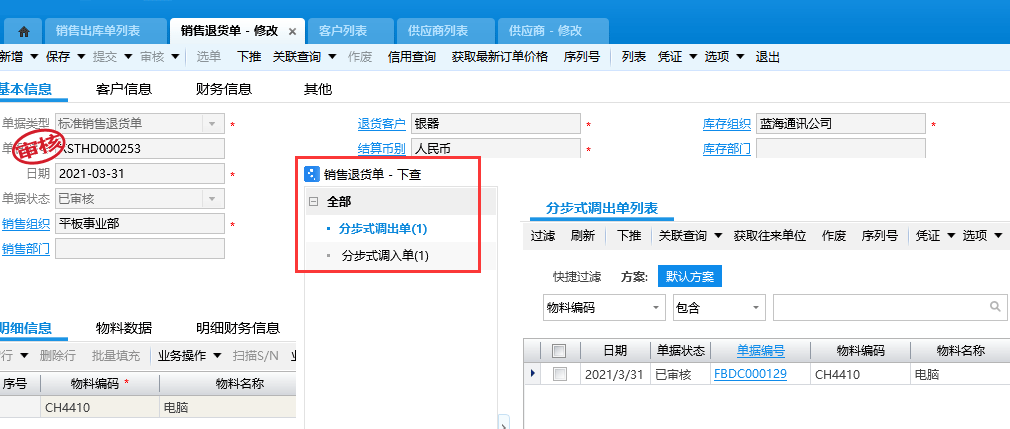Open the 结算币别 link label
Screen dimensions: 1010x429
(x=382, y=149)
